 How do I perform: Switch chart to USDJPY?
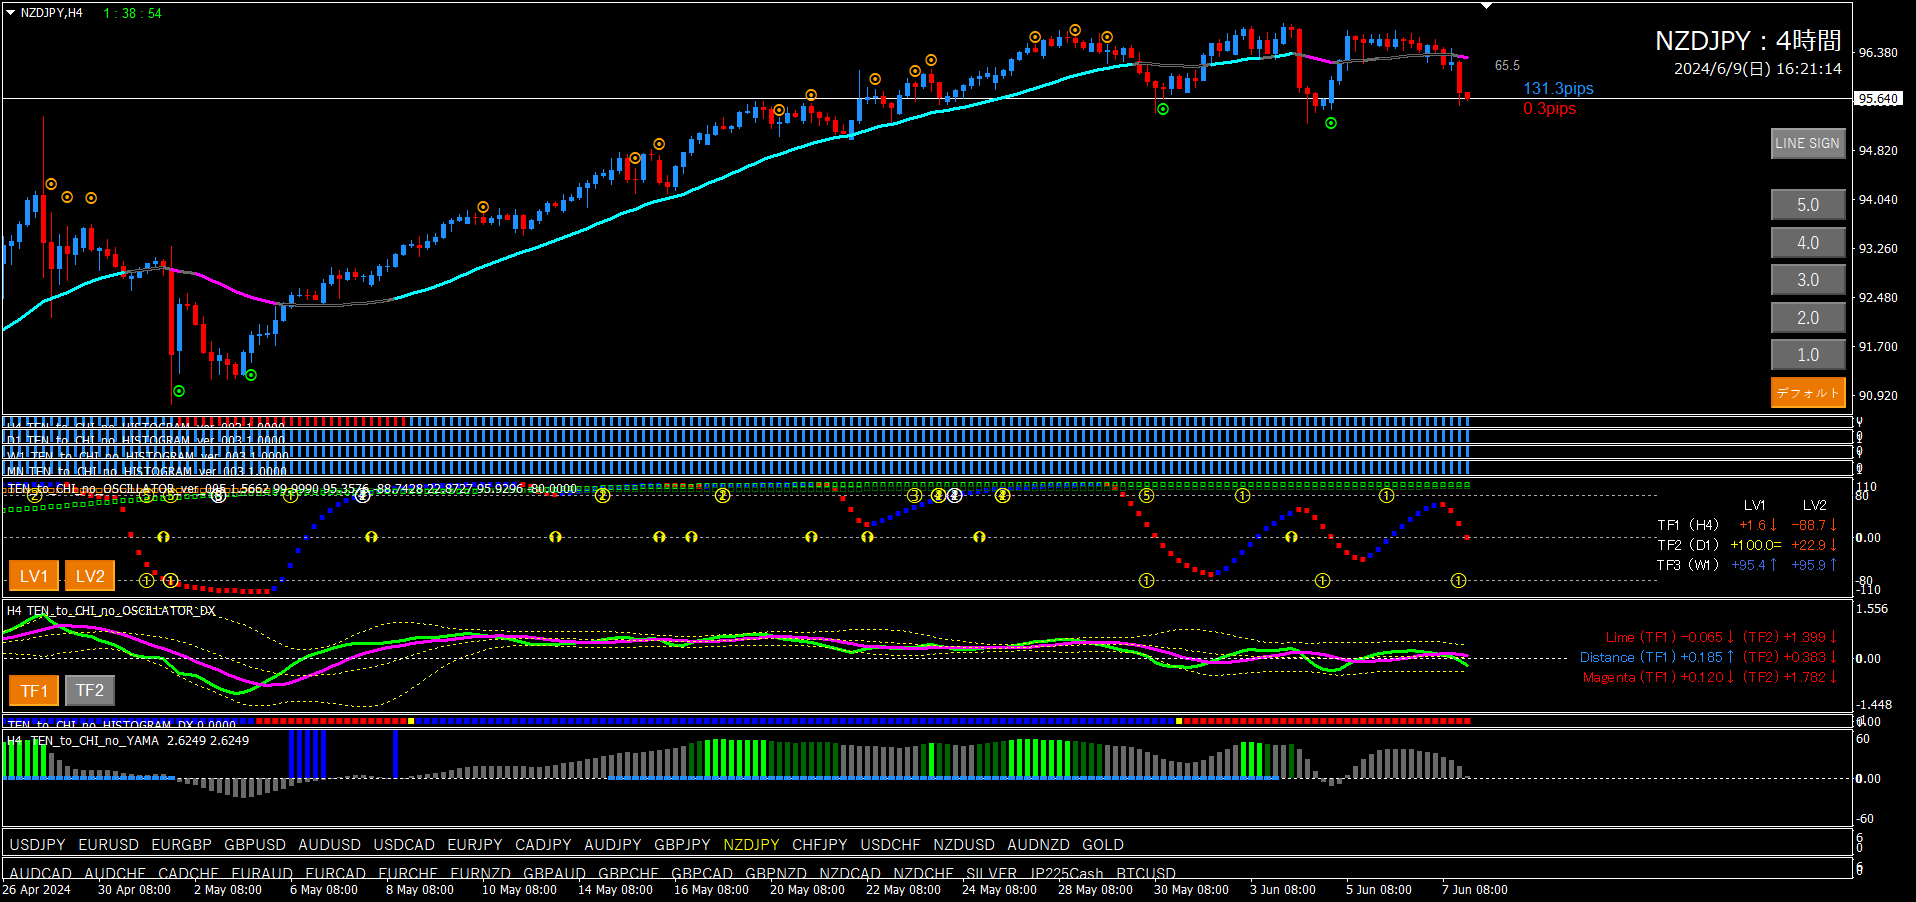37,845
